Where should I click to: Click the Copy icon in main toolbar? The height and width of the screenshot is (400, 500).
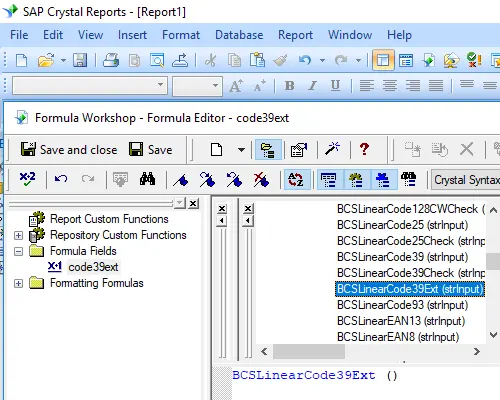[234, 60]
